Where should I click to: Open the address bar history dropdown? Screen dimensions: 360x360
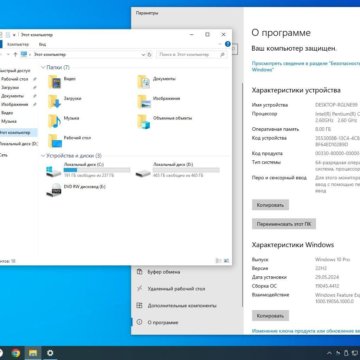143,54
